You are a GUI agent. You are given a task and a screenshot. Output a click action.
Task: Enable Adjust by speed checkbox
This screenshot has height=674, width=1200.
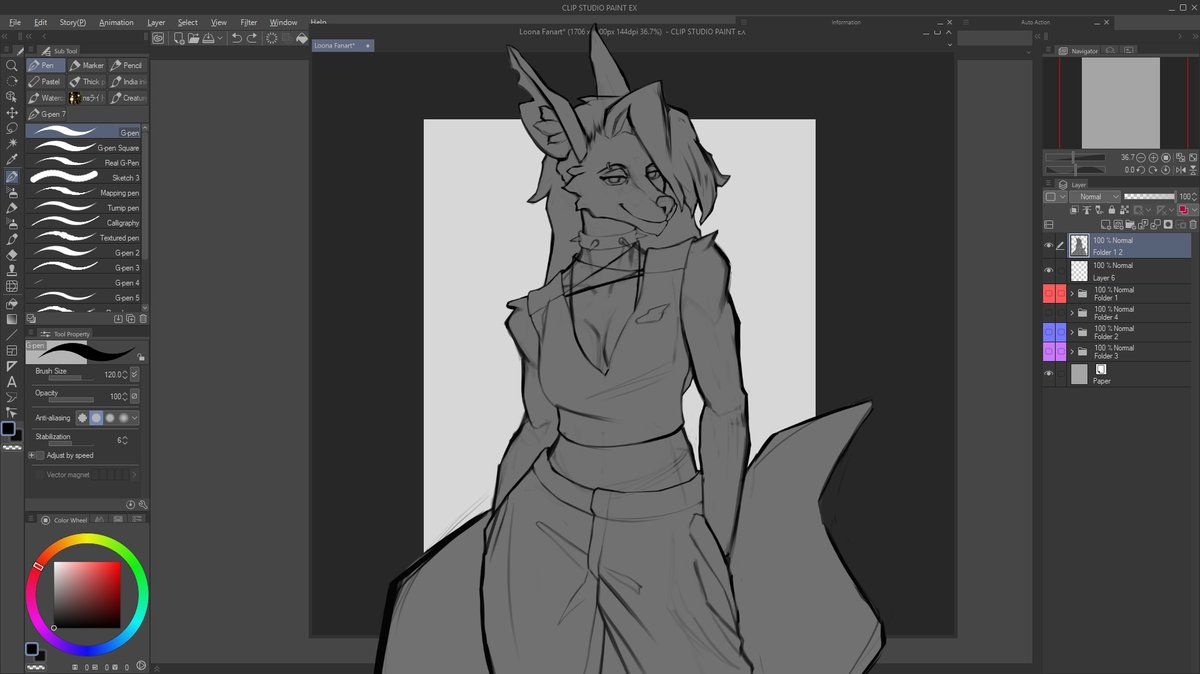point(40,455)
